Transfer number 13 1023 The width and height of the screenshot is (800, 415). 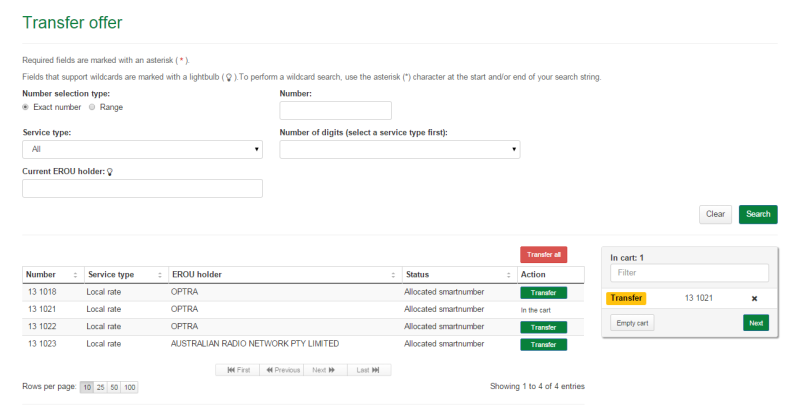[543, 345]
